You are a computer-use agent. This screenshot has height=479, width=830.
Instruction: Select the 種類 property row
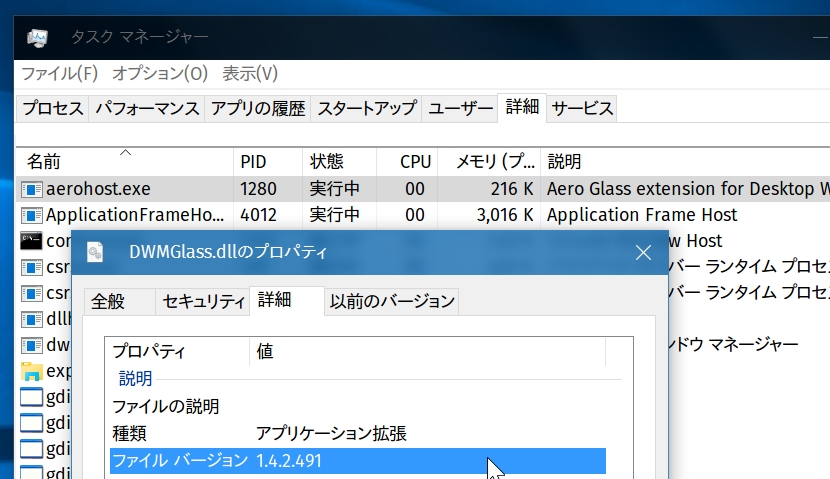(x=358, y=433)
